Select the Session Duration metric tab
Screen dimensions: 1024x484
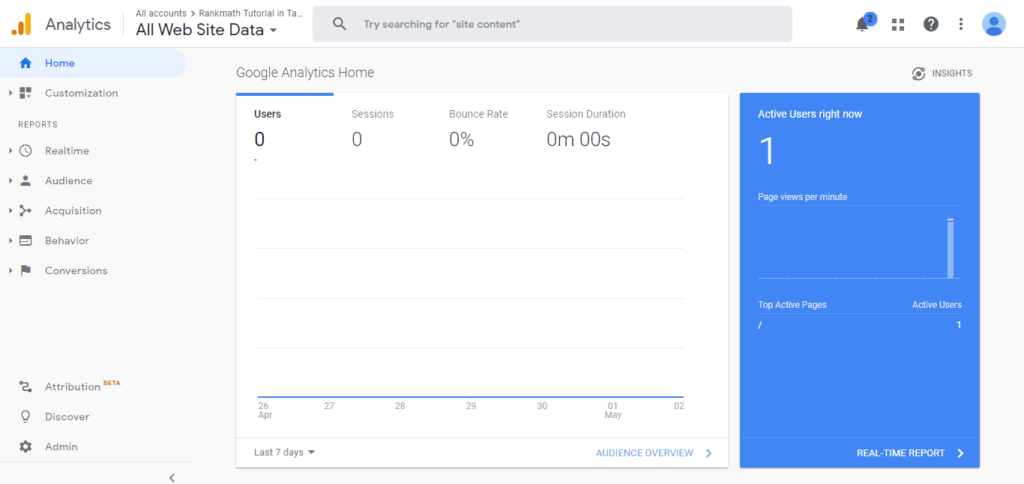tap(586, 131)
